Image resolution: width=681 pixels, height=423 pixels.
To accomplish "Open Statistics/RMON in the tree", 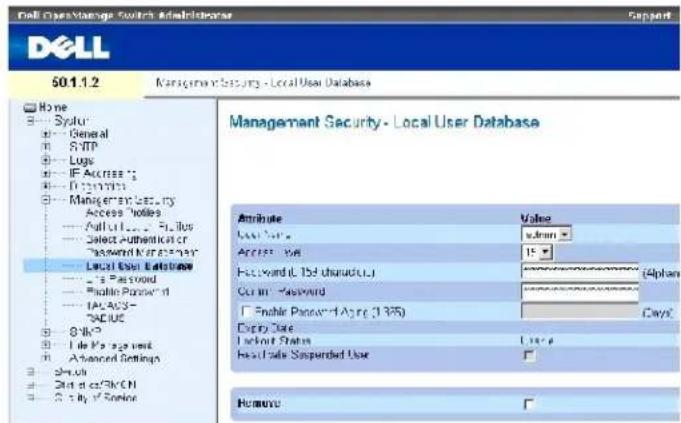I will click(x=95, y=385).
